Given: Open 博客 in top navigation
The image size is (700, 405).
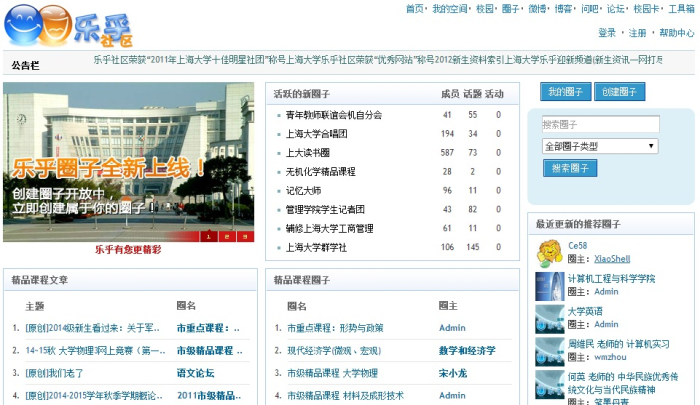Looking at the screenshot, I should point(563,8).
